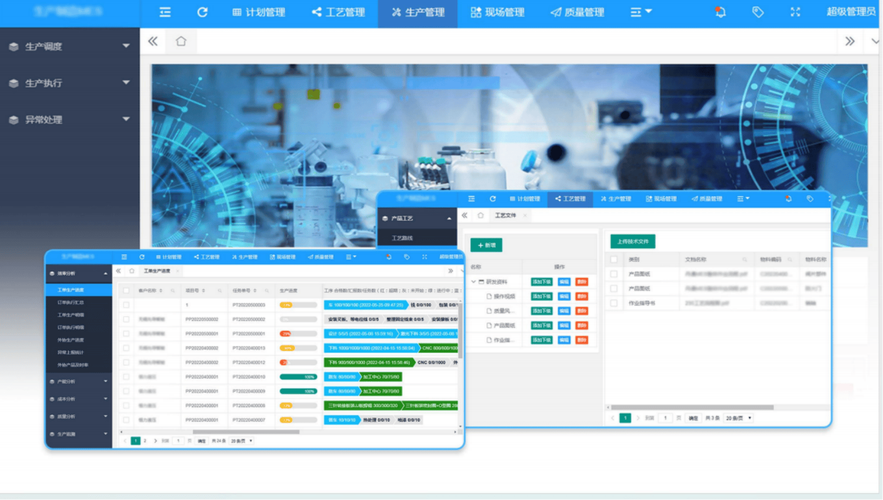Toggle fullscreen icon in main window header

795,12
